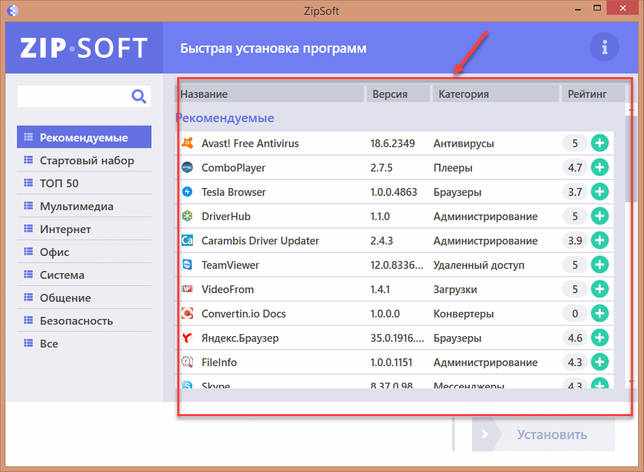The image size is (644, 472).
Task: Select Рекомендуемые category in sidebar
Action: click(84, 137)
